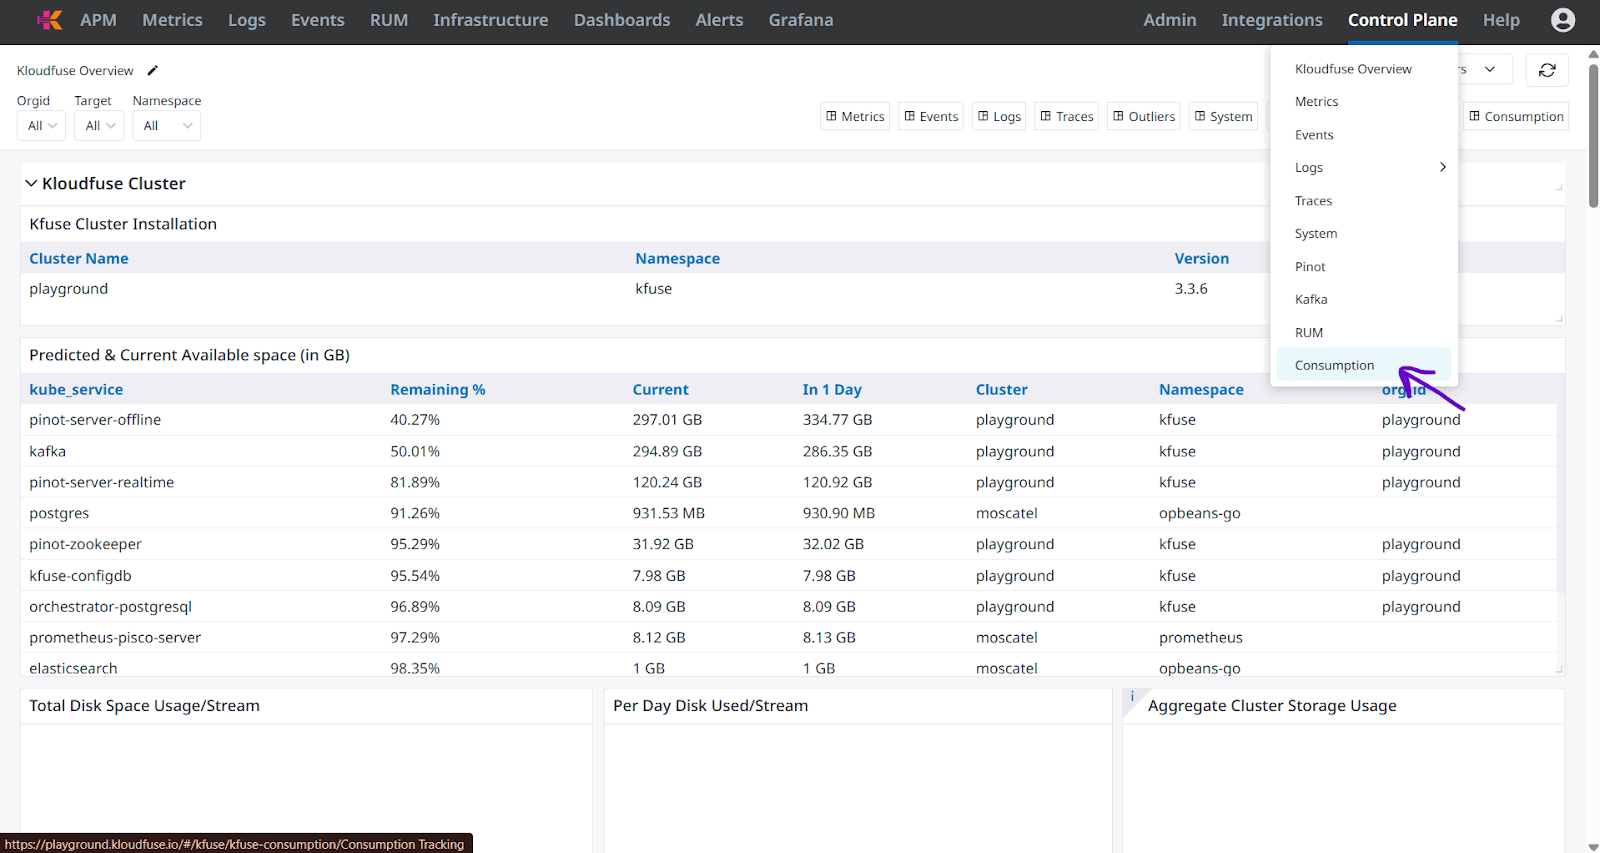This screenshot has height=853, width=1600.
Task: Open the Dashboards navigation item
Action: (622, 20)
